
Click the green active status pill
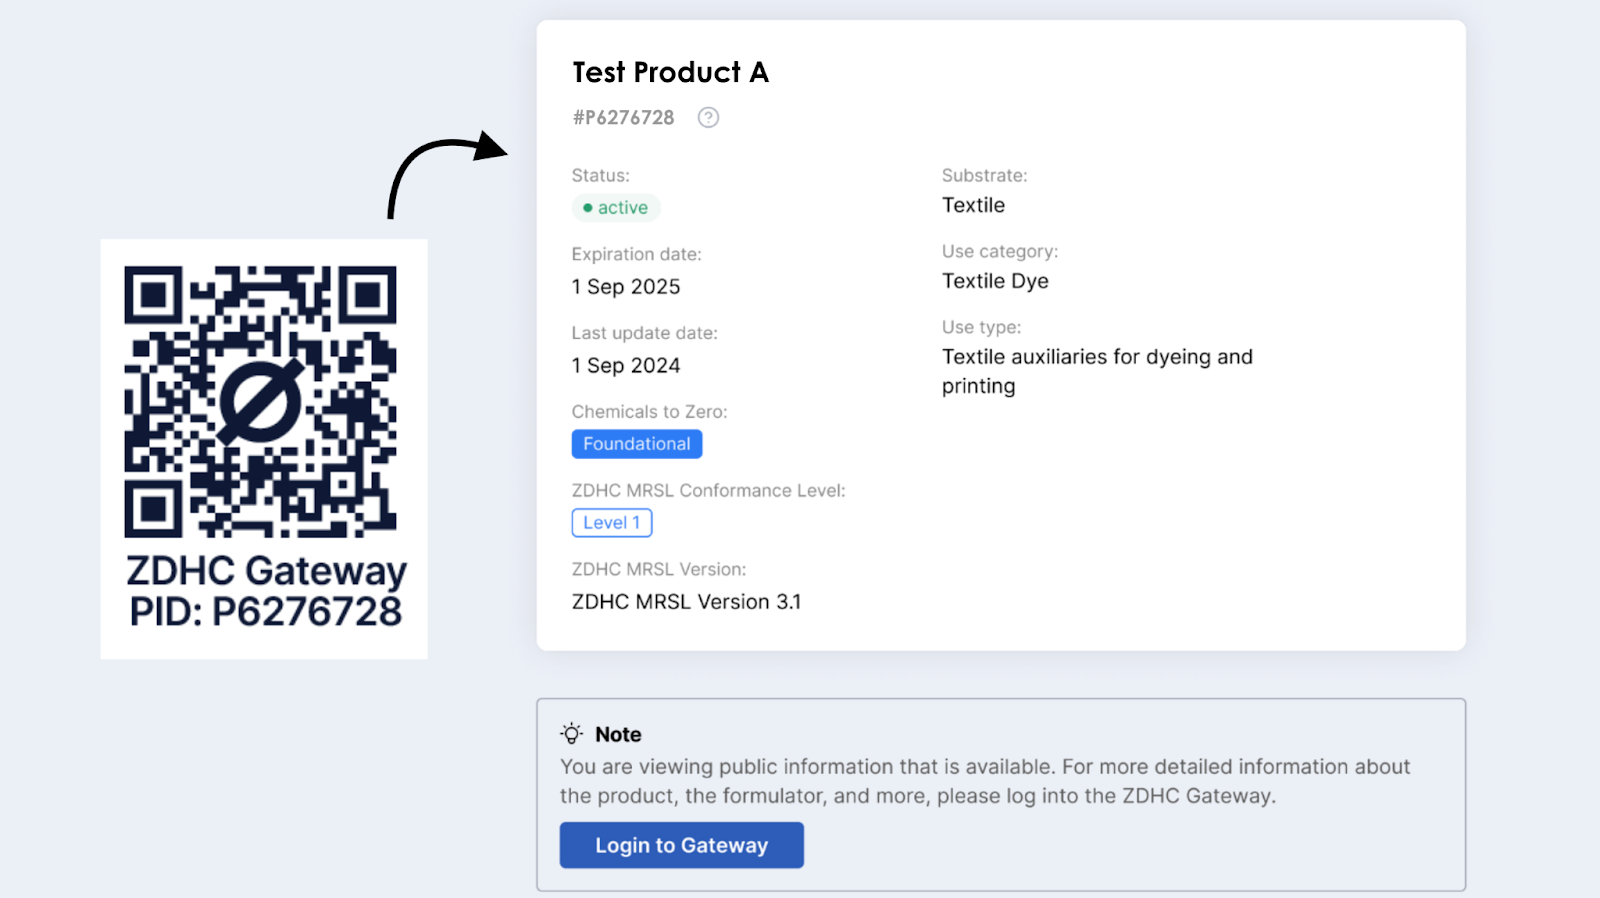tap(616, 208)
